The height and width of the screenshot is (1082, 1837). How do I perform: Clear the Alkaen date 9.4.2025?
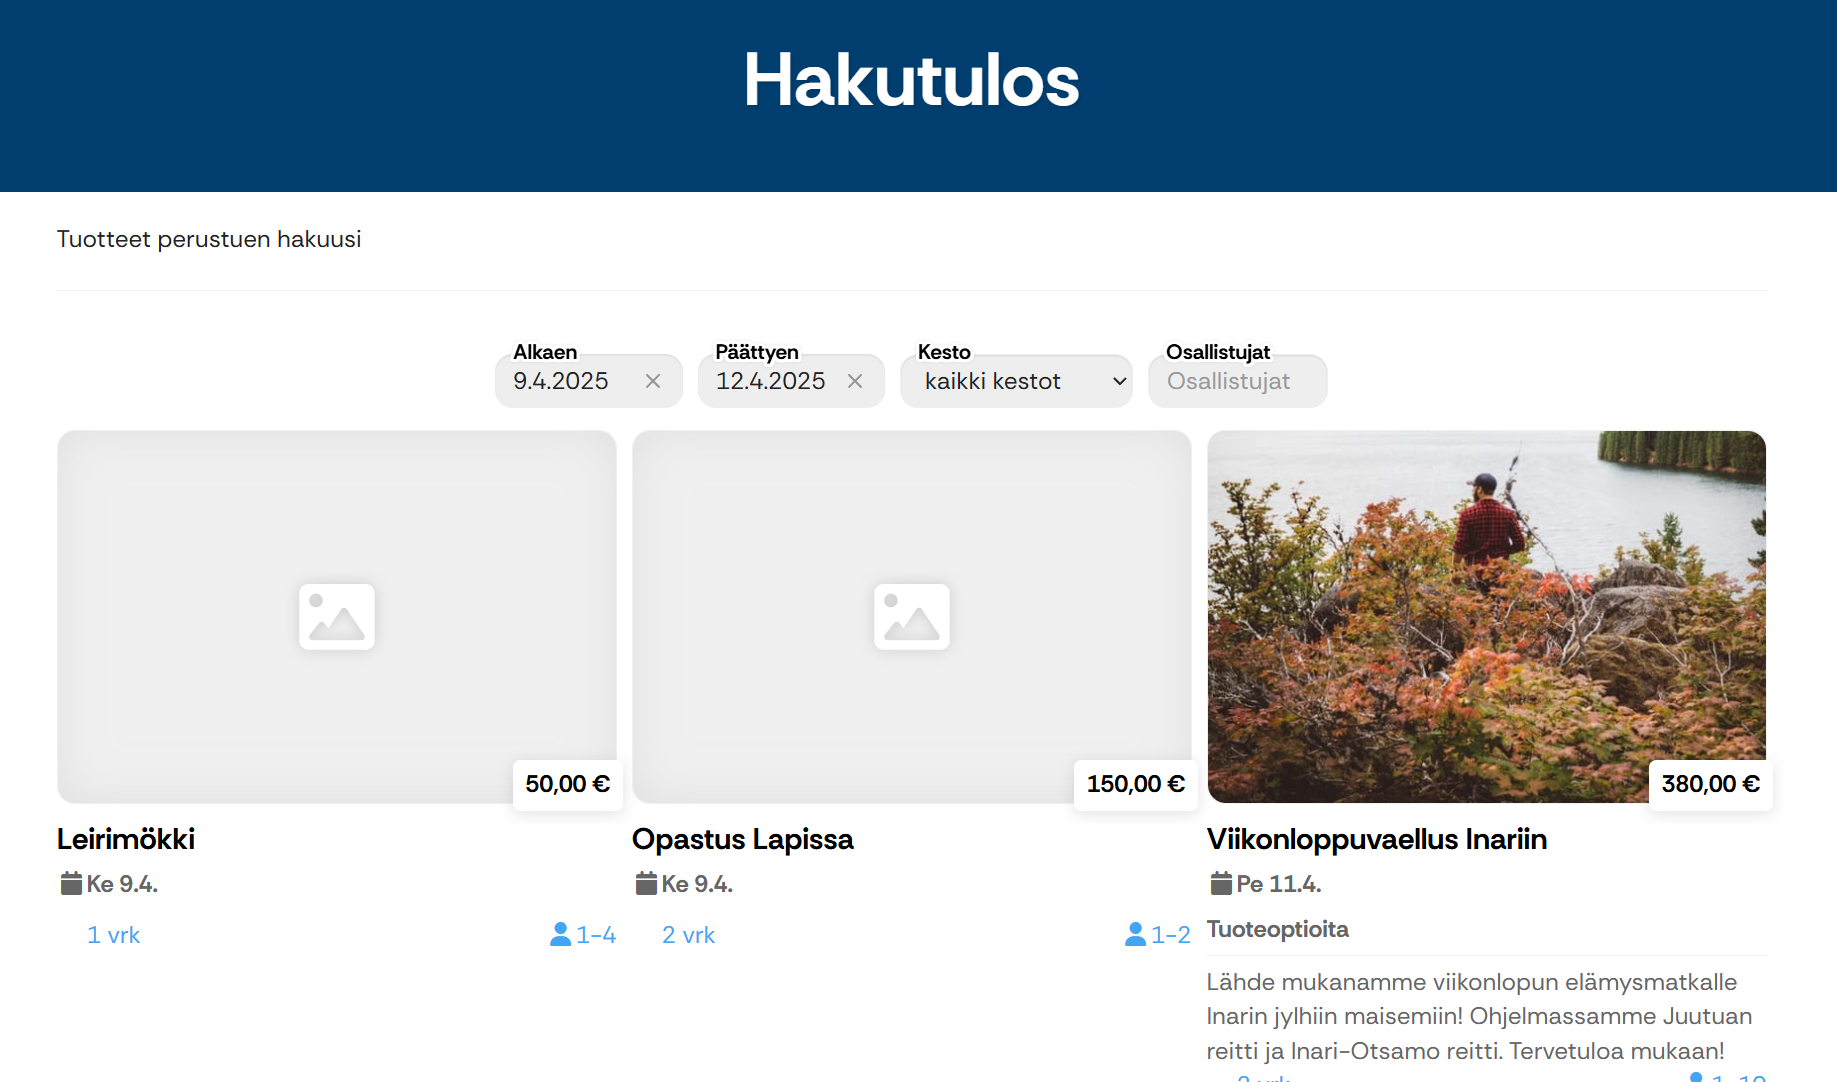click(653, 381)
